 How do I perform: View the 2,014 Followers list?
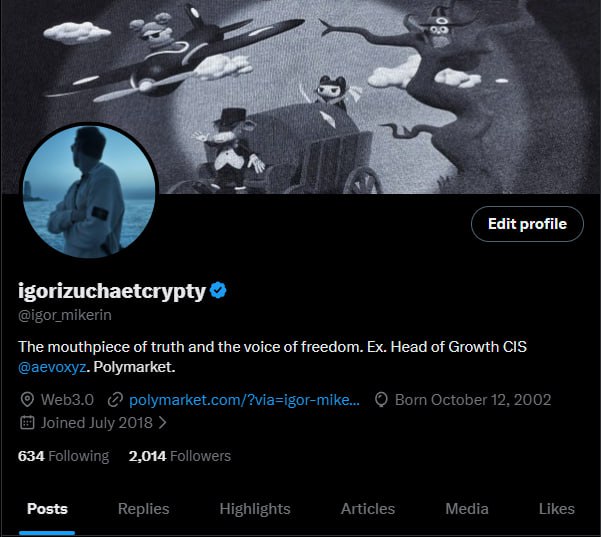[180, 456]
